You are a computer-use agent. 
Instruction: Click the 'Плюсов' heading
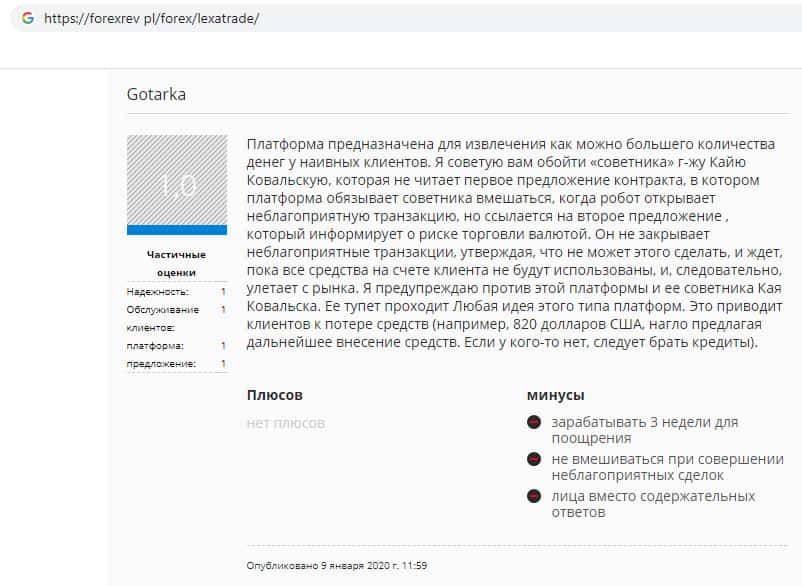[275, 395]
